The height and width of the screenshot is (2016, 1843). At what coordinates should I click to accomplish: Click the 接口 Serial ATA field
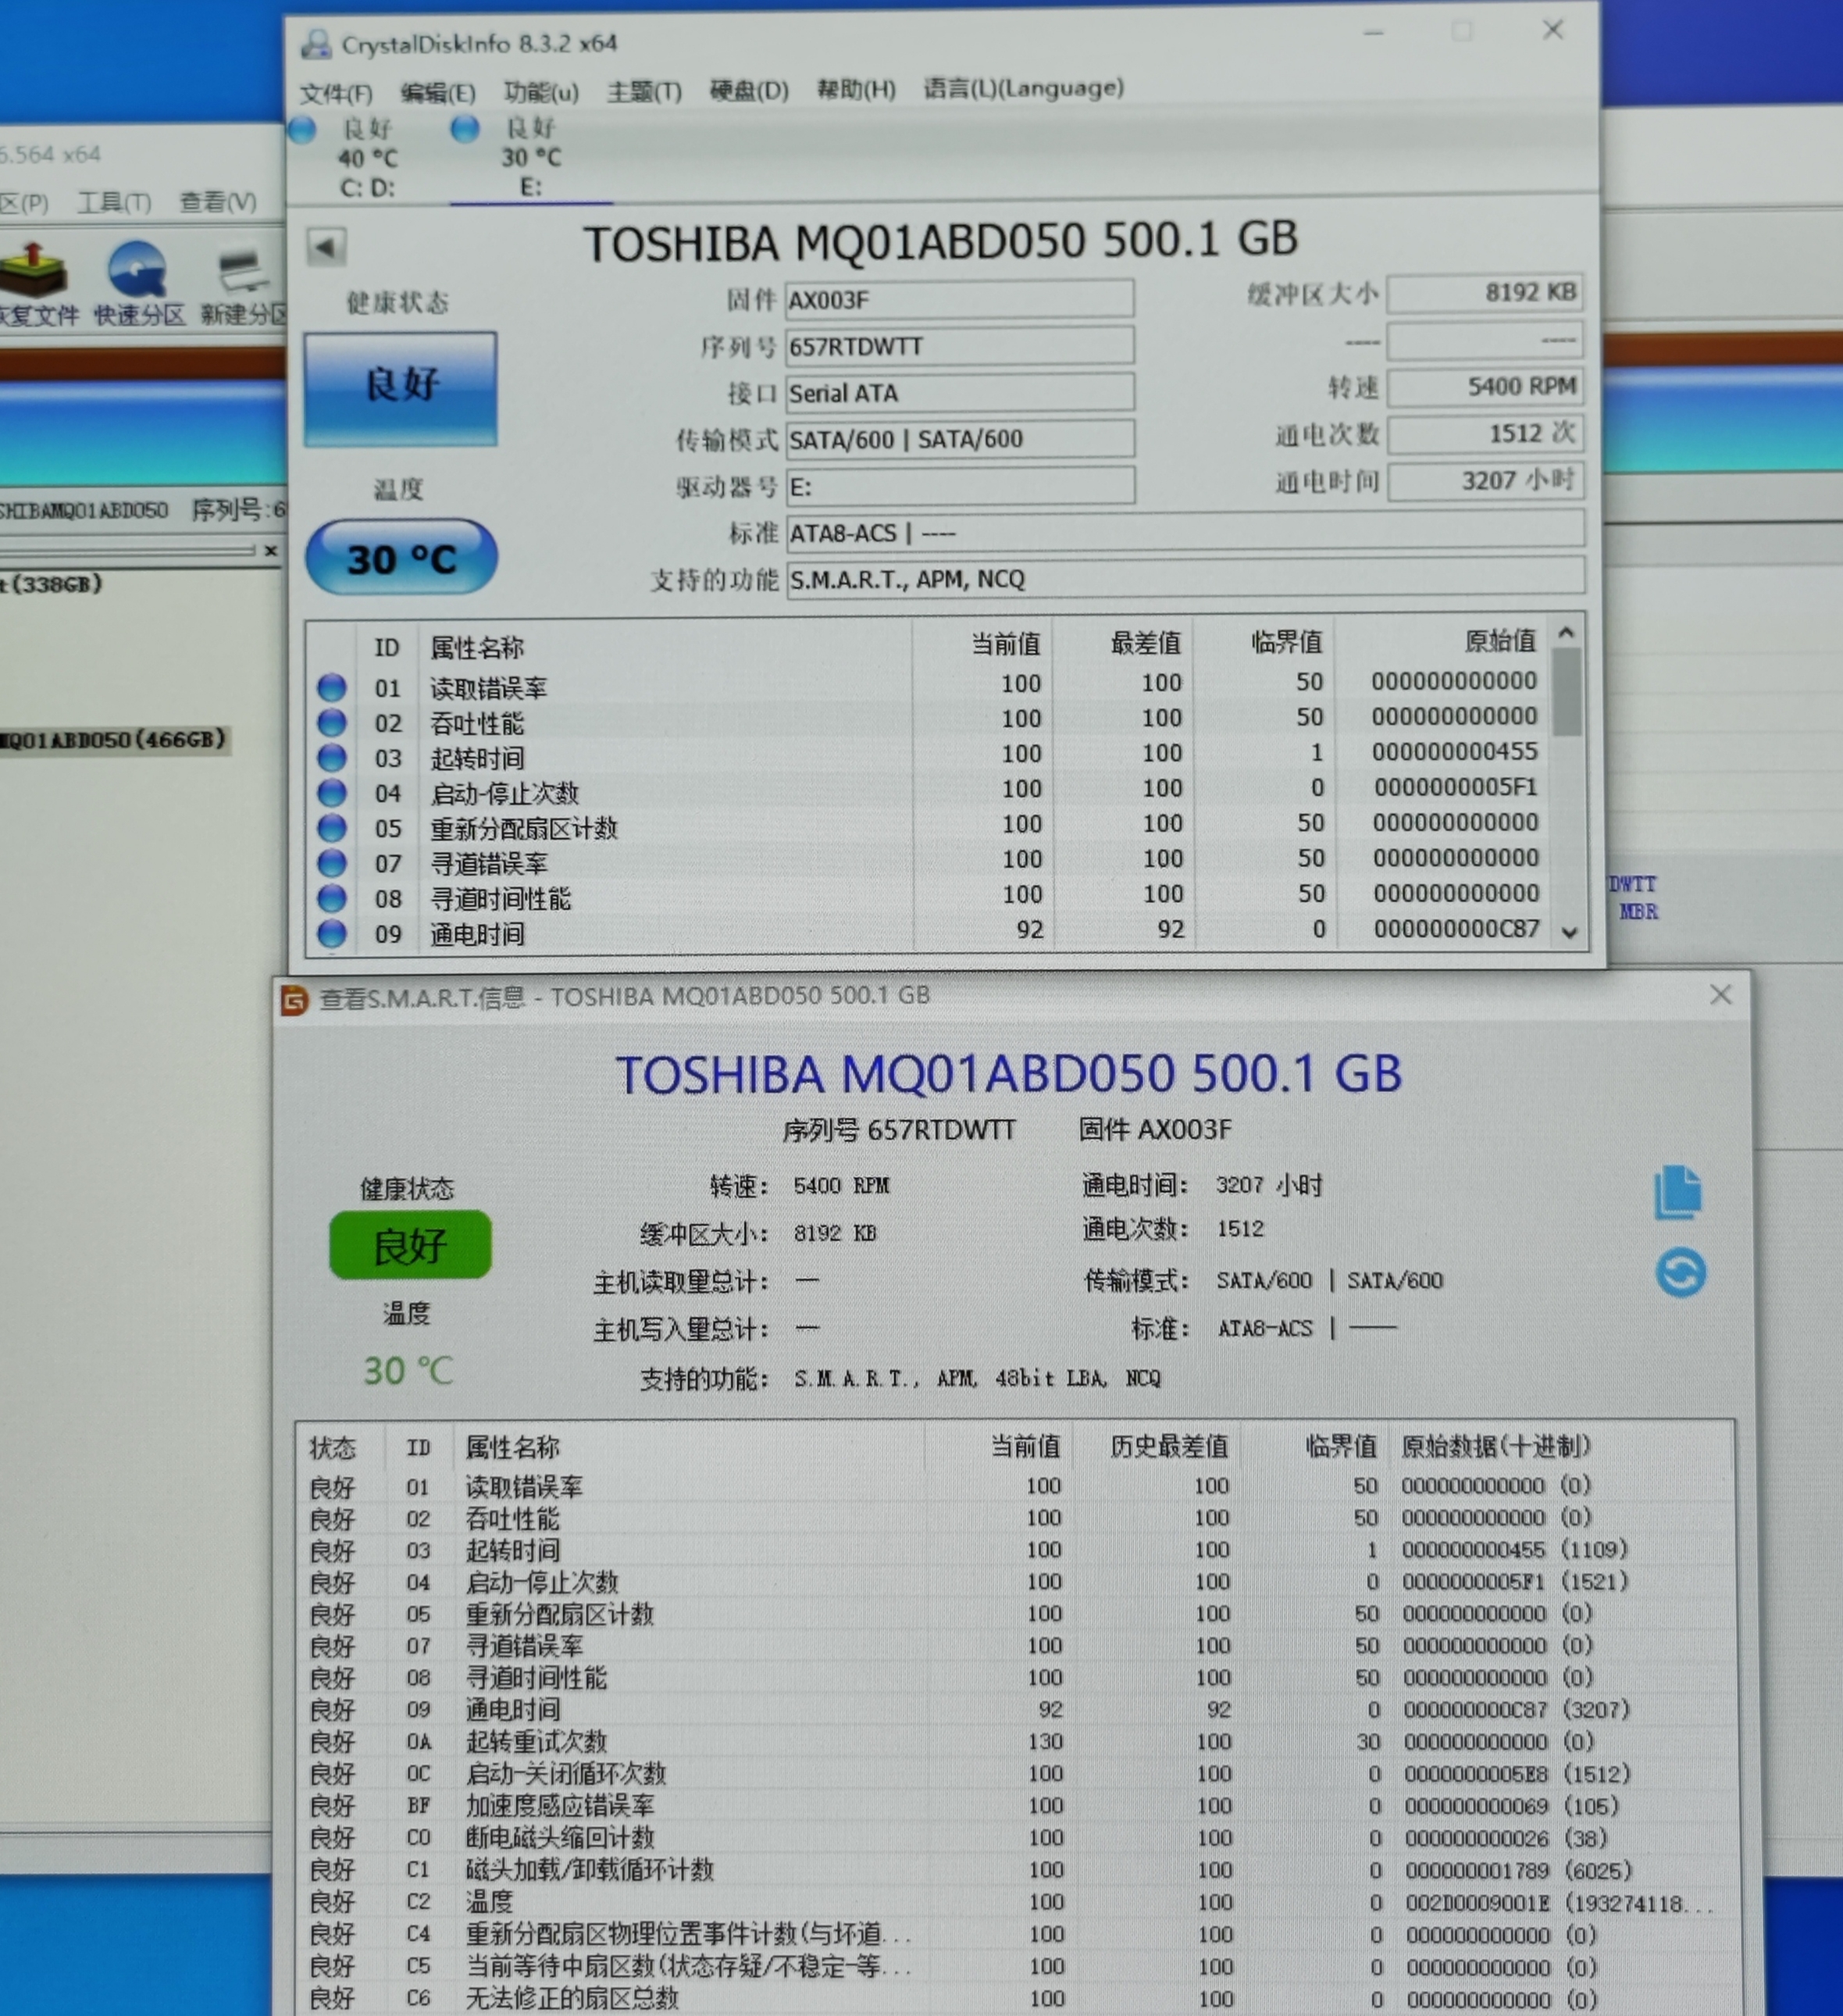960,392
